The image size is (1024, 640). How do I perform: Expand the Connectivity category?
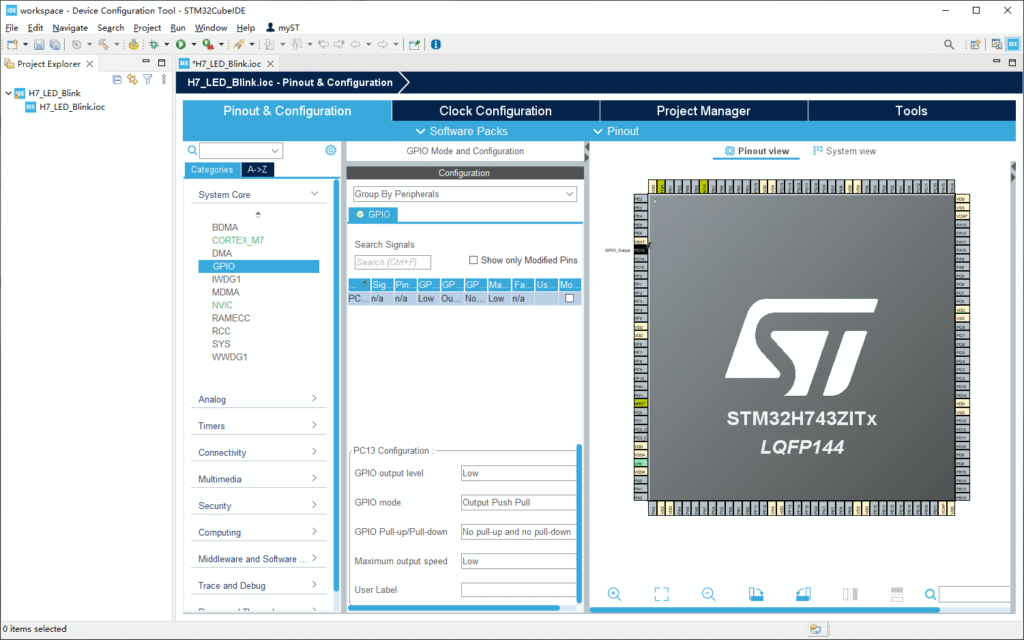point(315,452)
